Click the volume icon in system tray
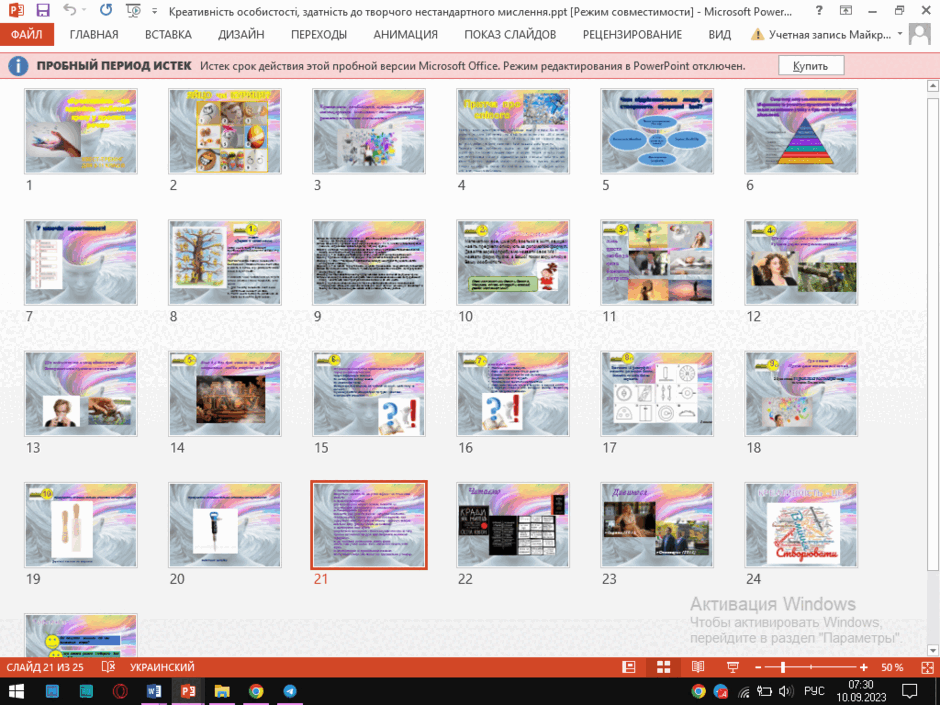This screenshot has height=705, width=940. tap(786, 691)
